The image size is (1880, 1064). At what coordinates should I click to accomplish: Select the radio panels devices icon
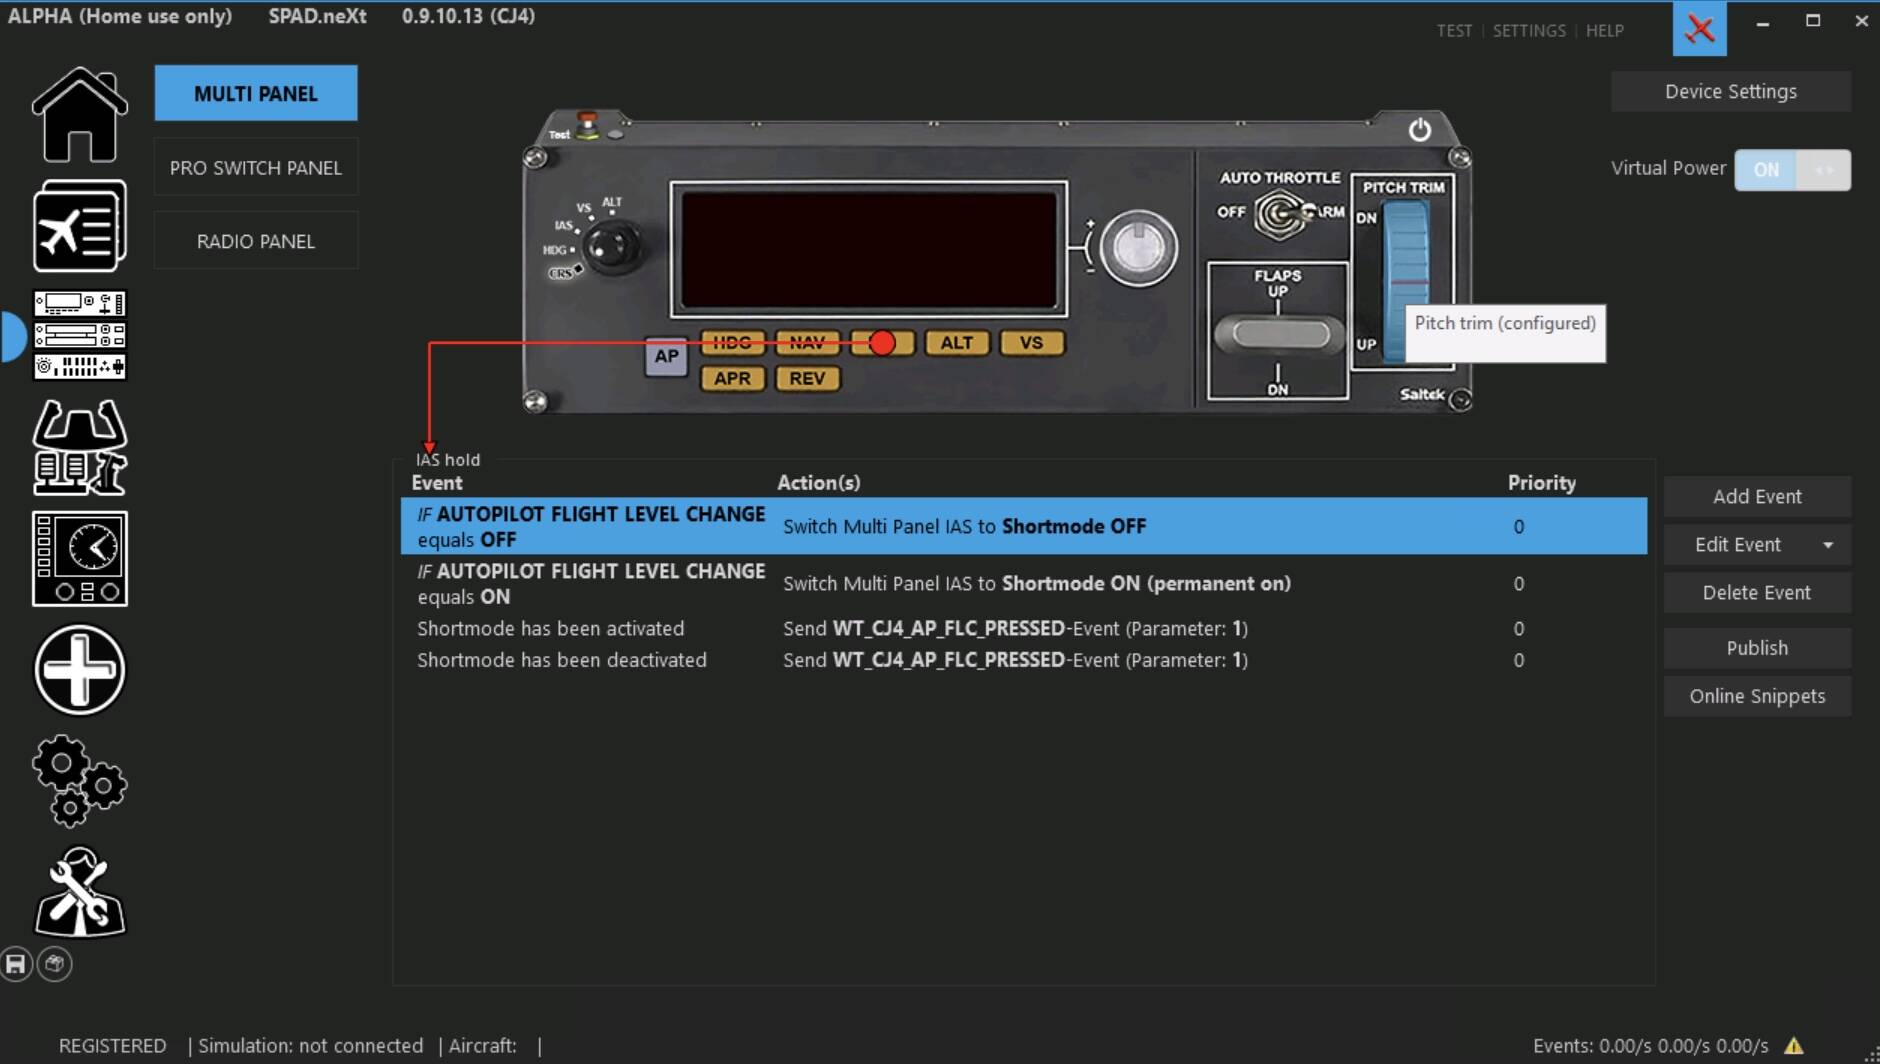[79, 335]
